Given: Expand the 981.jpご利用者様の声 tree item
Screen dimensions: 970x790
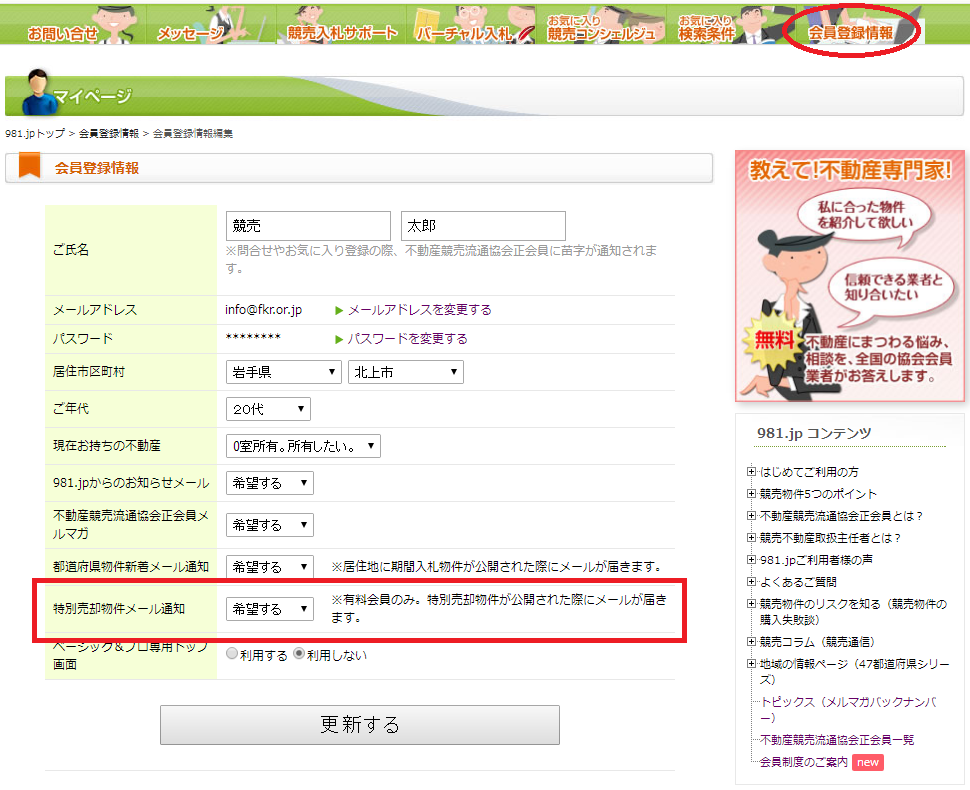Looking at the screenshot, I should pyautogui.click(x=752, y=560).
